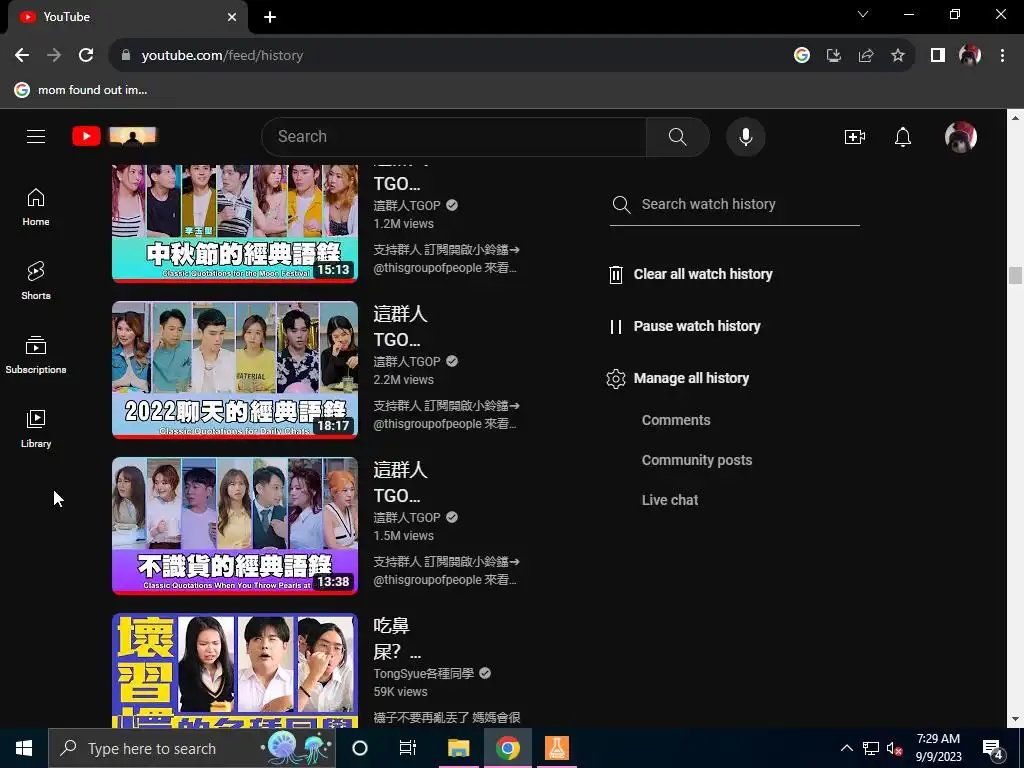Open the YouTube guide hamburger menu
Screen dimensions: 1024x768
36,136
